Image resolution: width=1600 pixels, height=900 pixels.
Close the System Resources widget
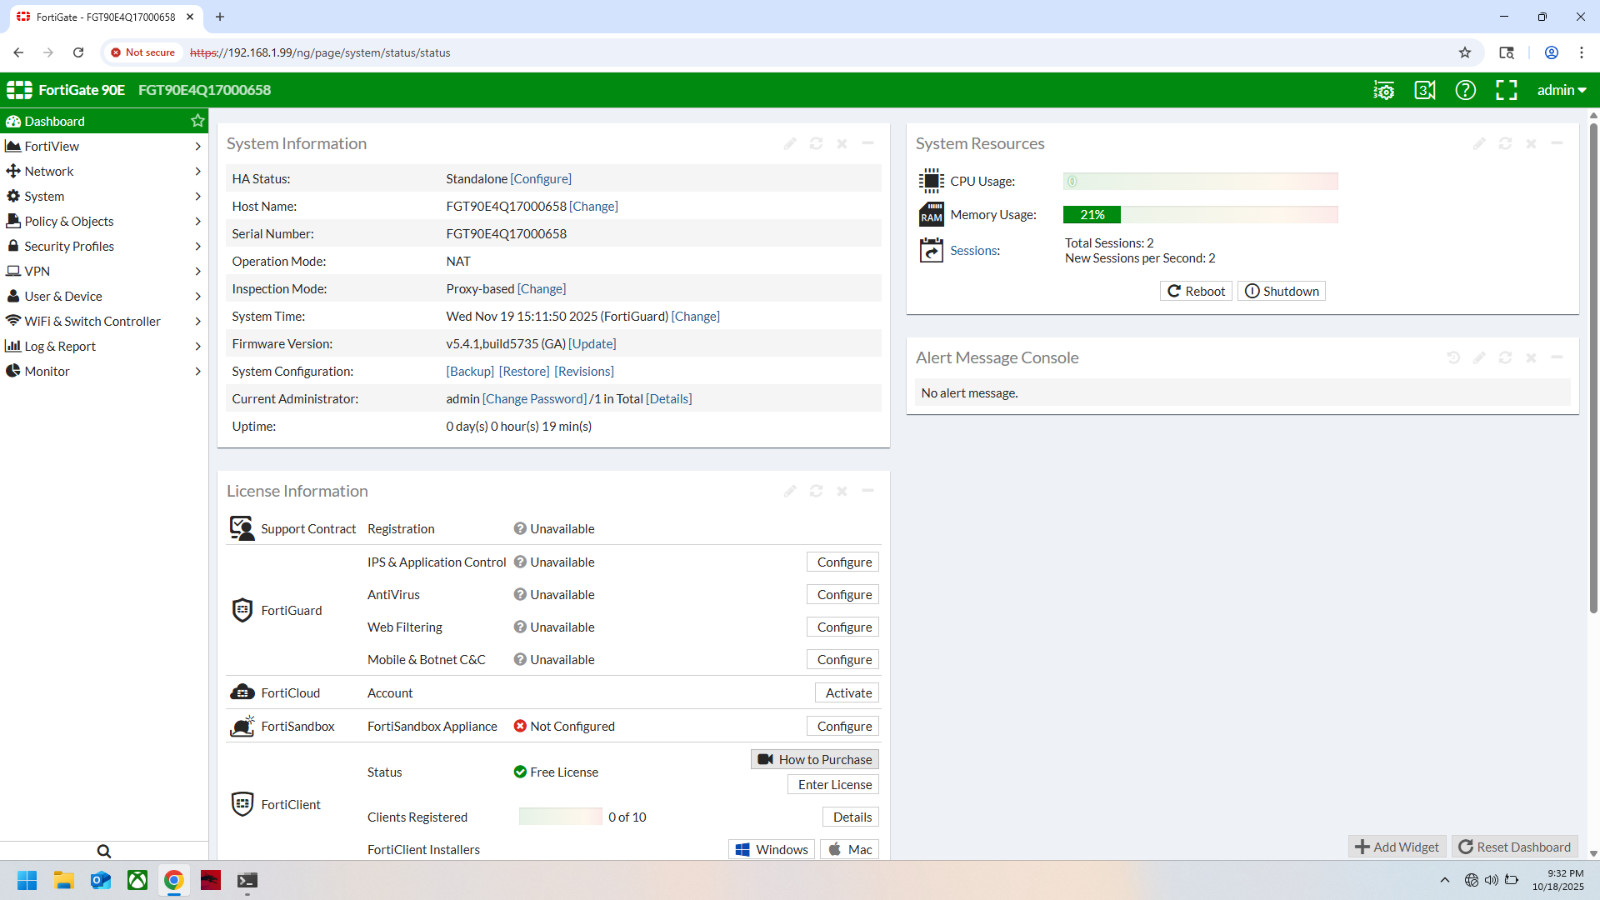pyautogui.click(x=1531, y=144)
